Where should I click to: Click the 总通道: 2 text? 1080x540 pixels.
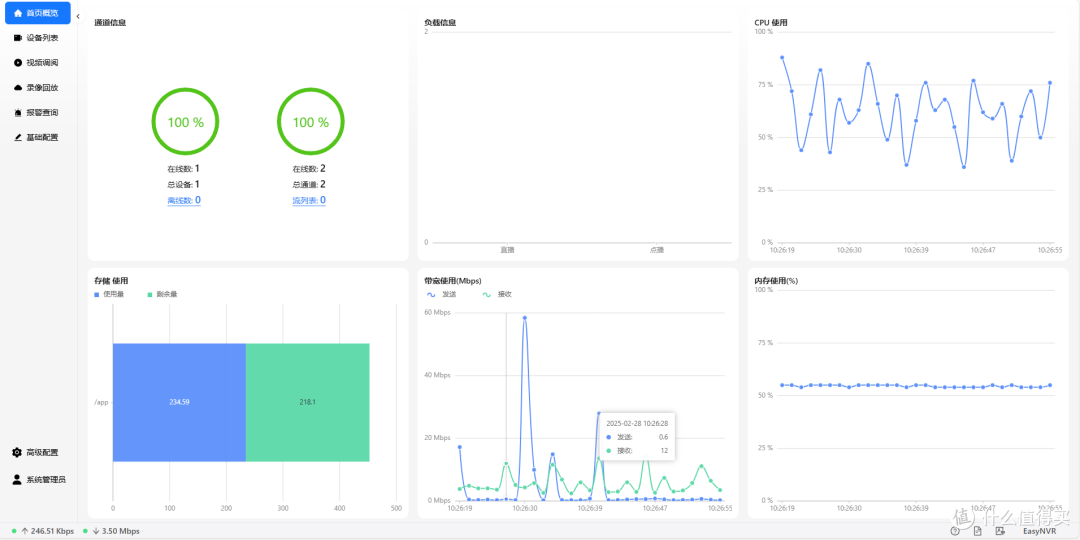point(309,184)
